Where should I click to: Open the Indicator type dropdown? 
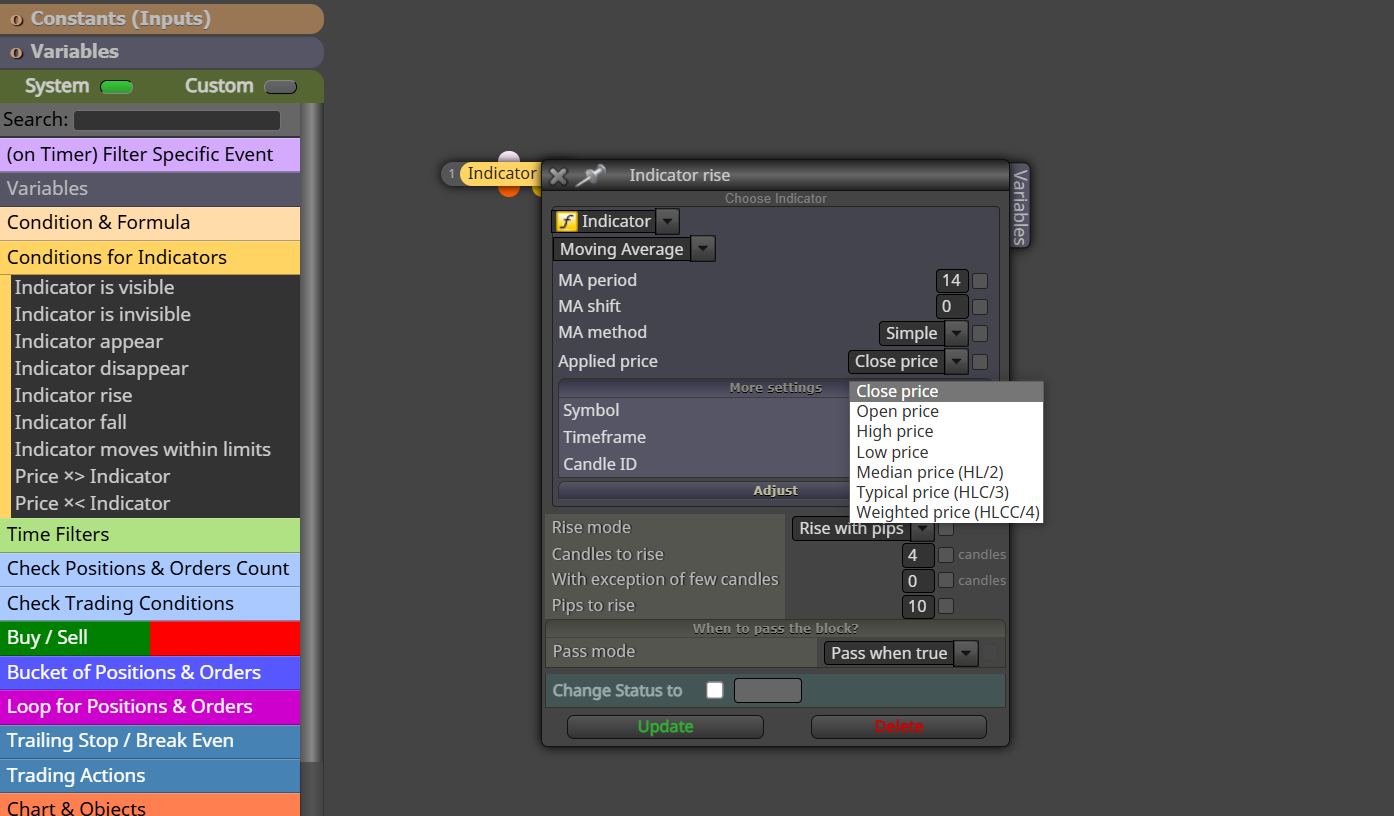pos(668,222)
